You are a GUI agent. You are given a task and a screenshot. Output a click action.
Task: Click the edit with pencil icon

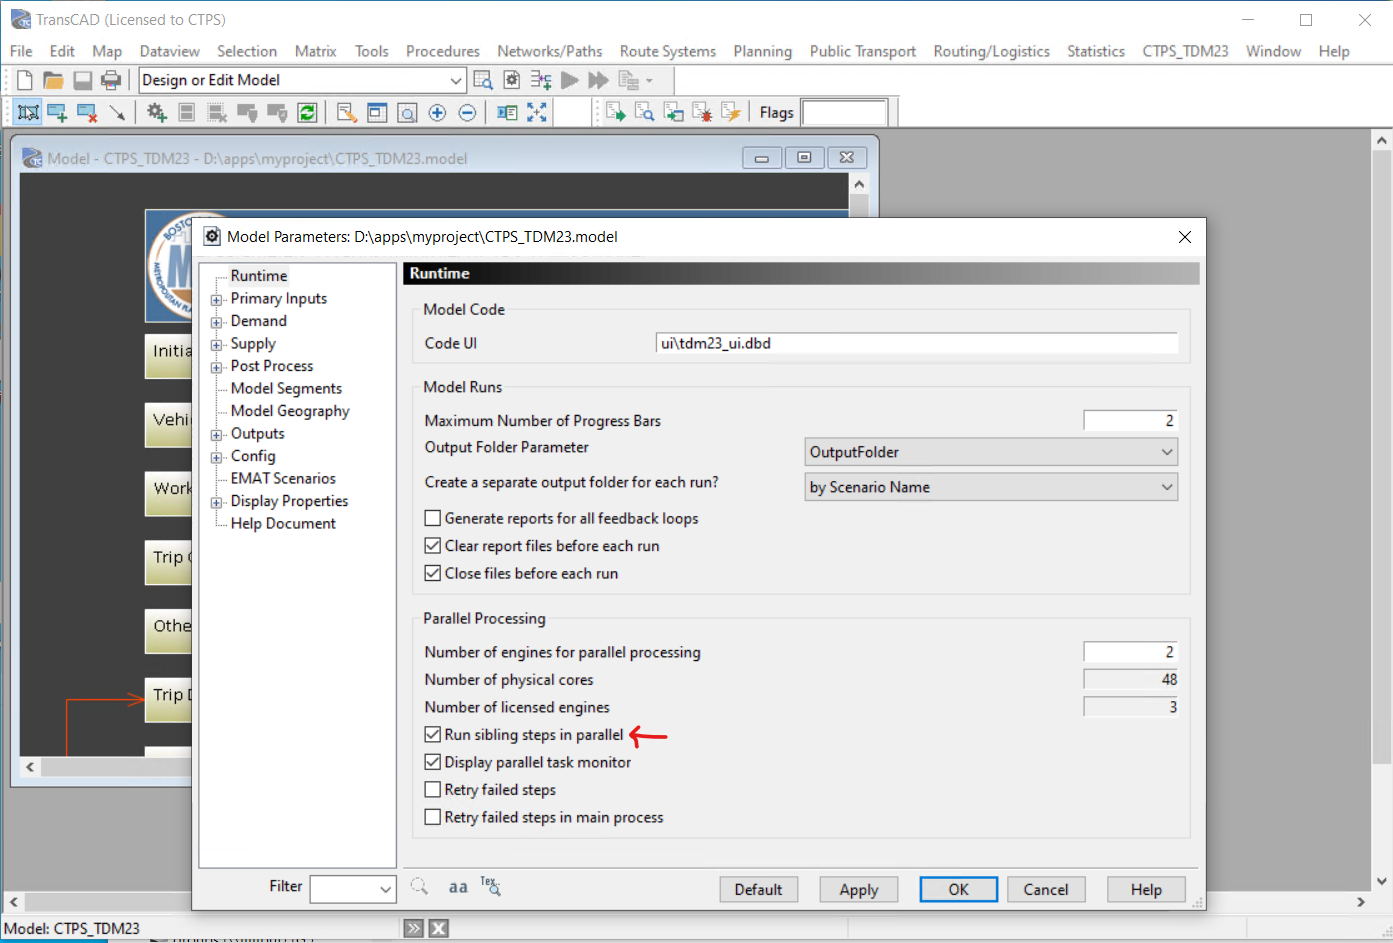pyautogui.click(x=347, y=113)
